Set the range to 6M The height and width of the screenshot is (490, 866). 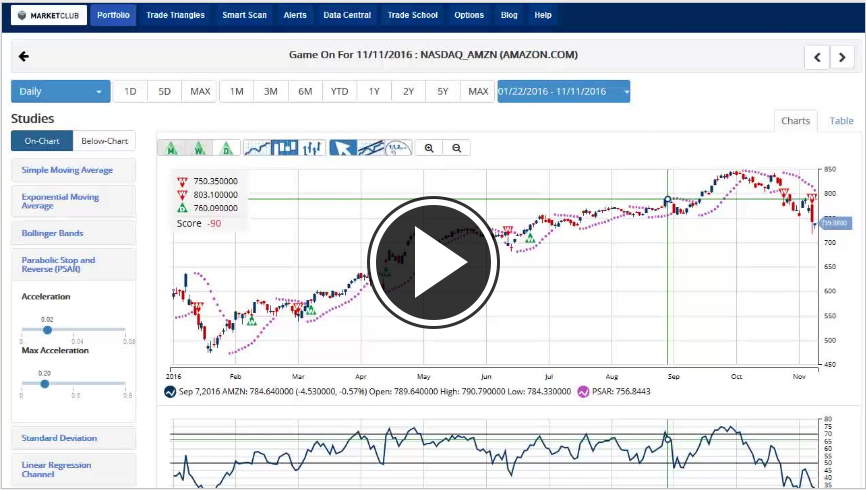tap(305, 92)
